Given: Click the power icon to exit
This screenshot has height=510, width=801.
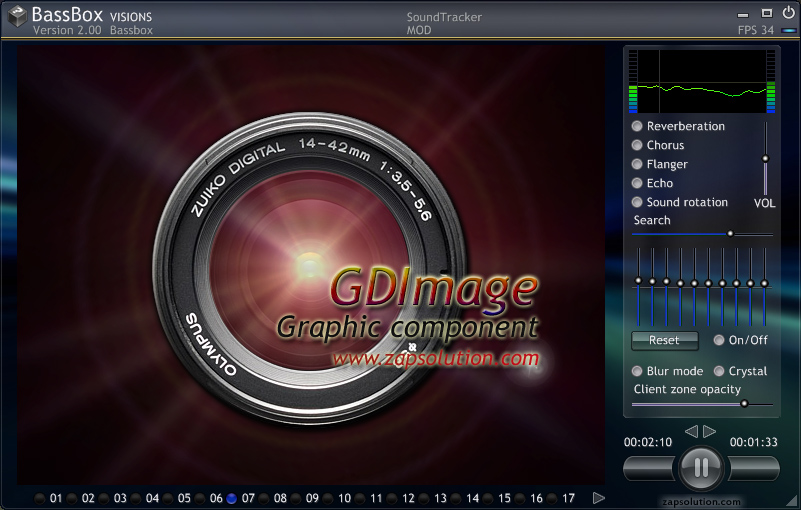Looking at the screenshot, I should coord(788,12).
